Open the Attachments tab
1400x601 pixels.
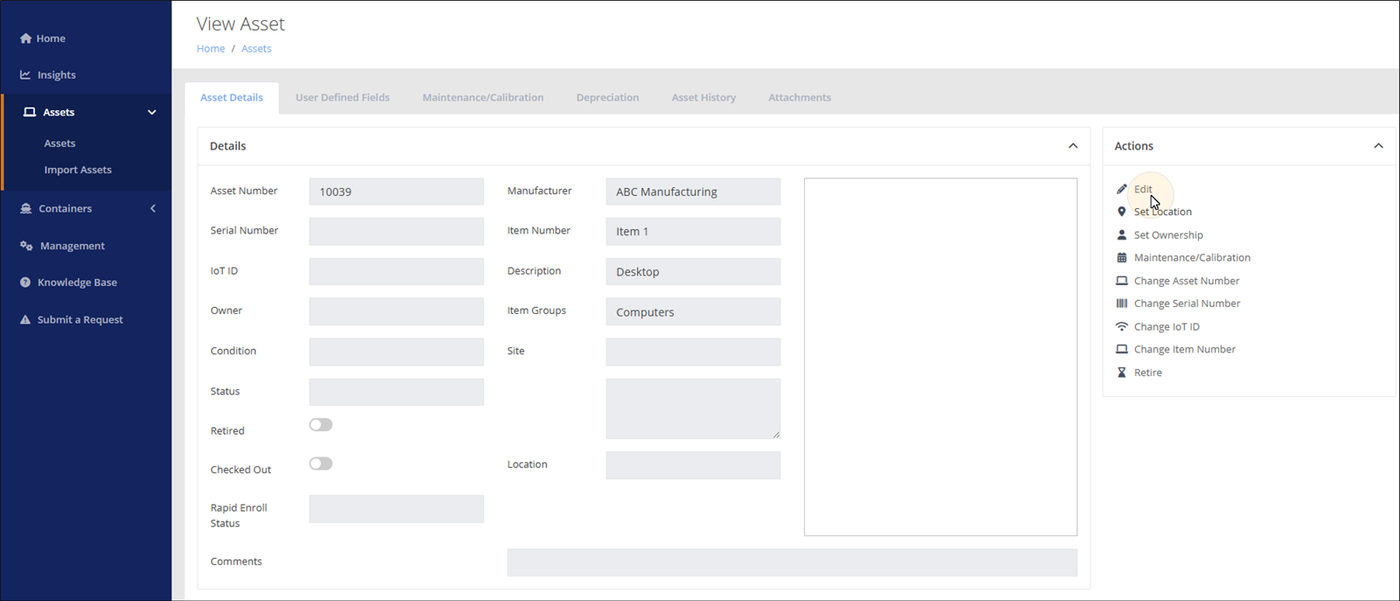coord(800,98)
